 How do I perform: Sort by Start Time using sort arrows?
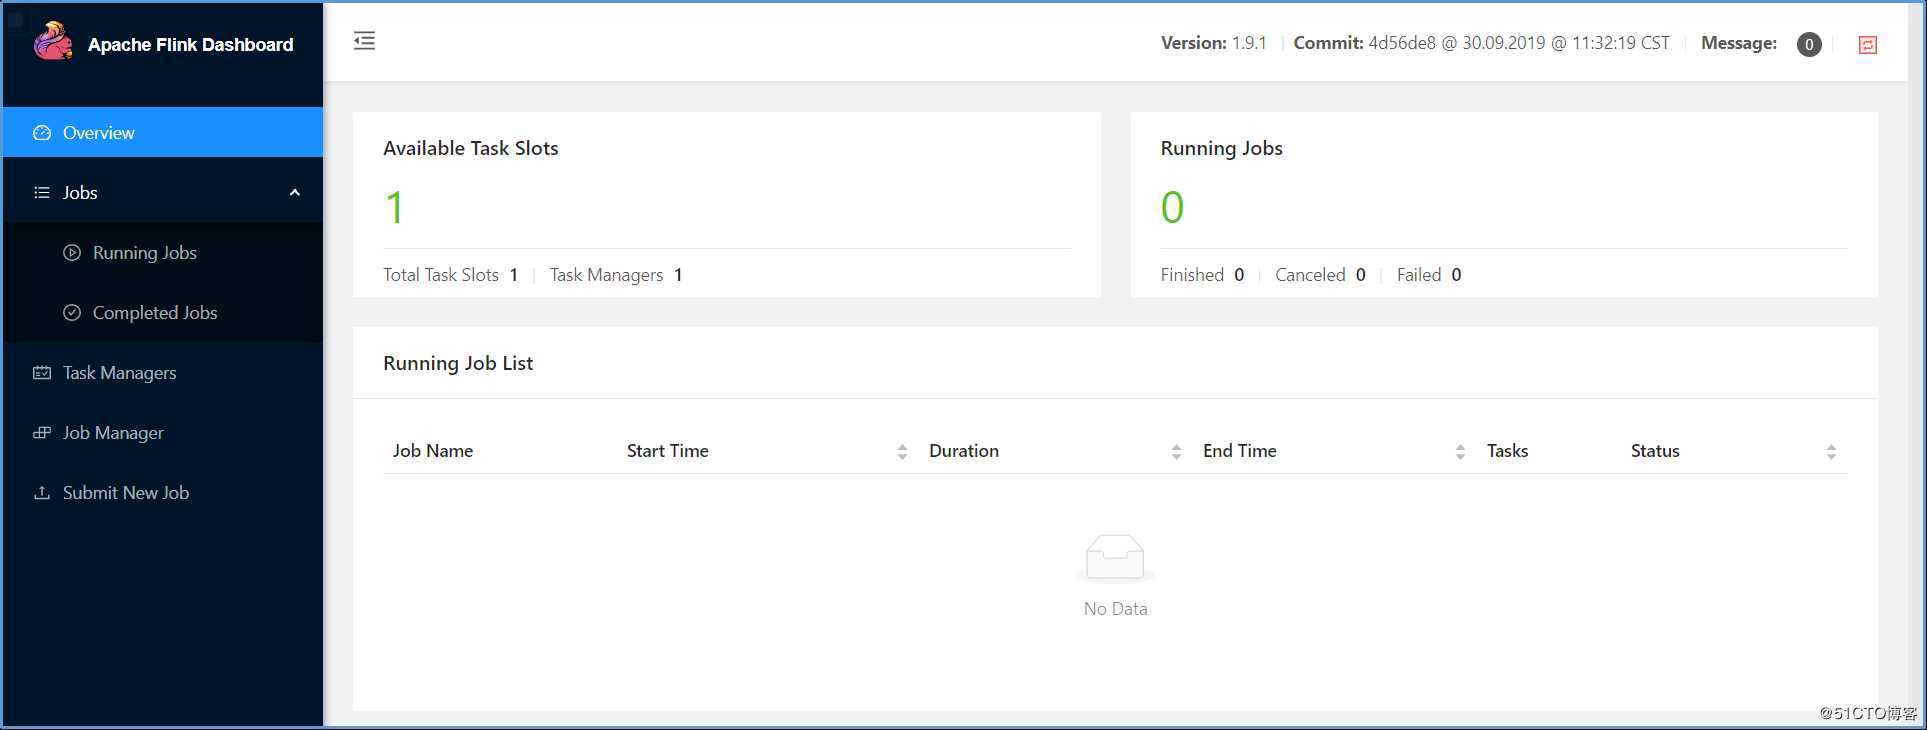(902, 452)
